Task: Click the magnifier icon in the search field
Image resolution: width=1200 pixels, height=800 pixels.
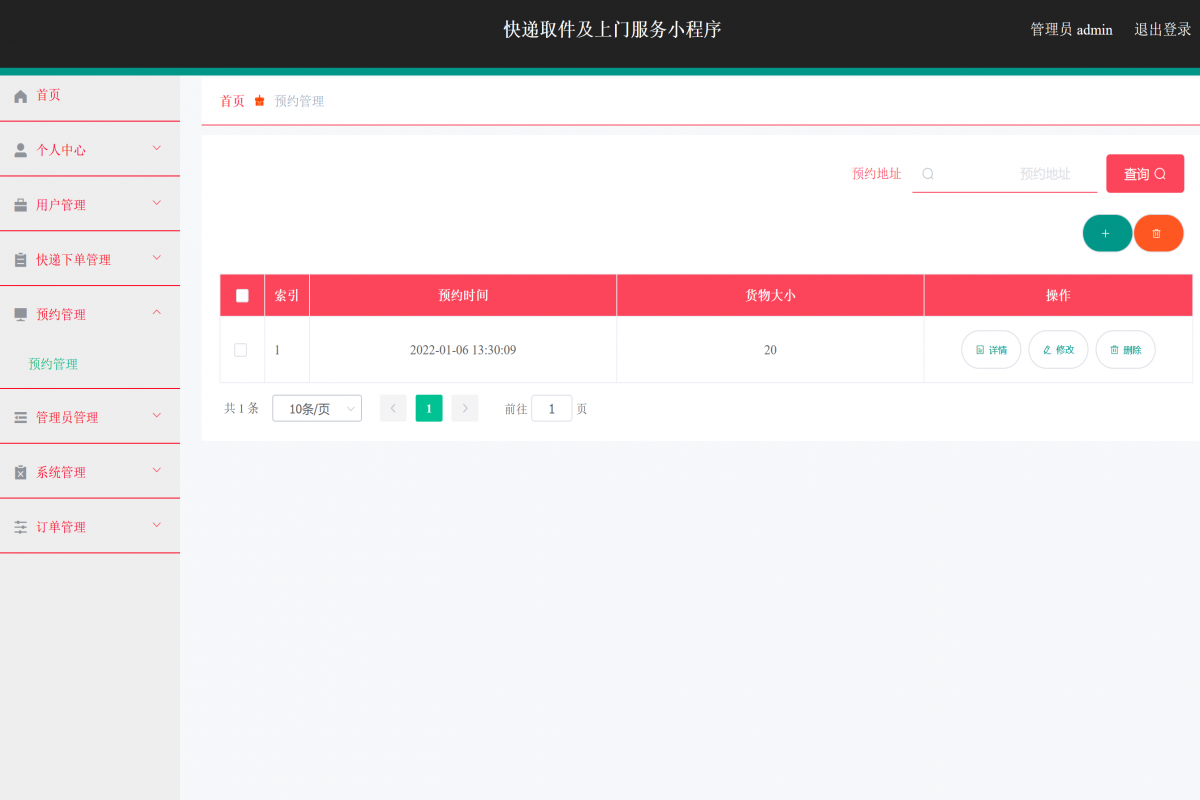Action: [x=928, y=173]
